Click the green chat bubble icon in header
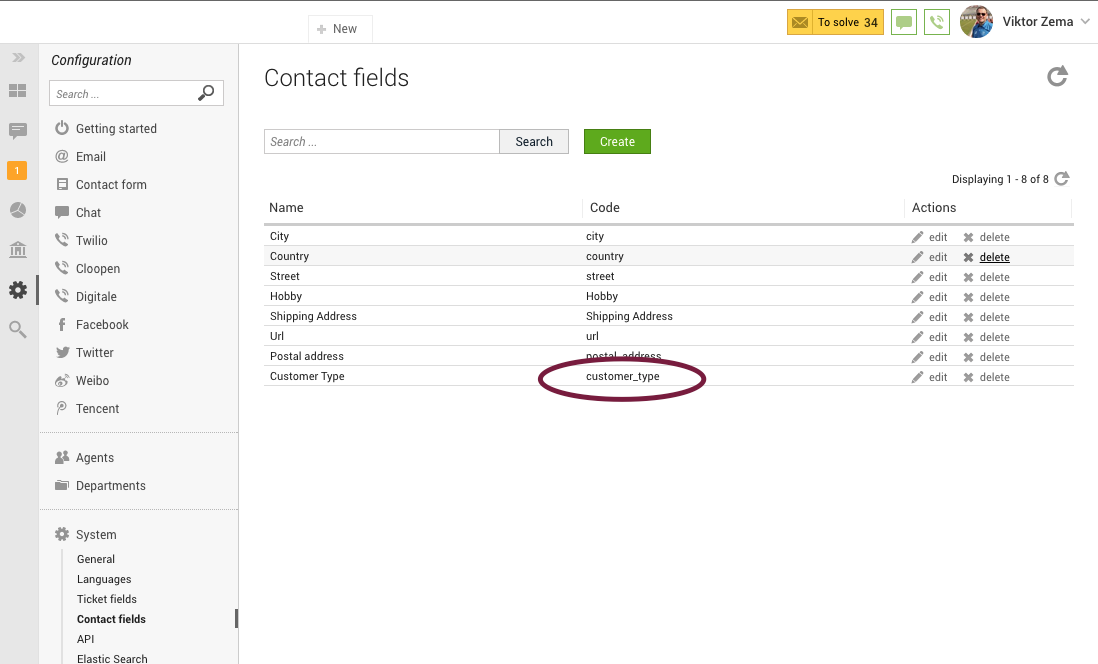The image size is (1098, 664). tap(904, 22)
